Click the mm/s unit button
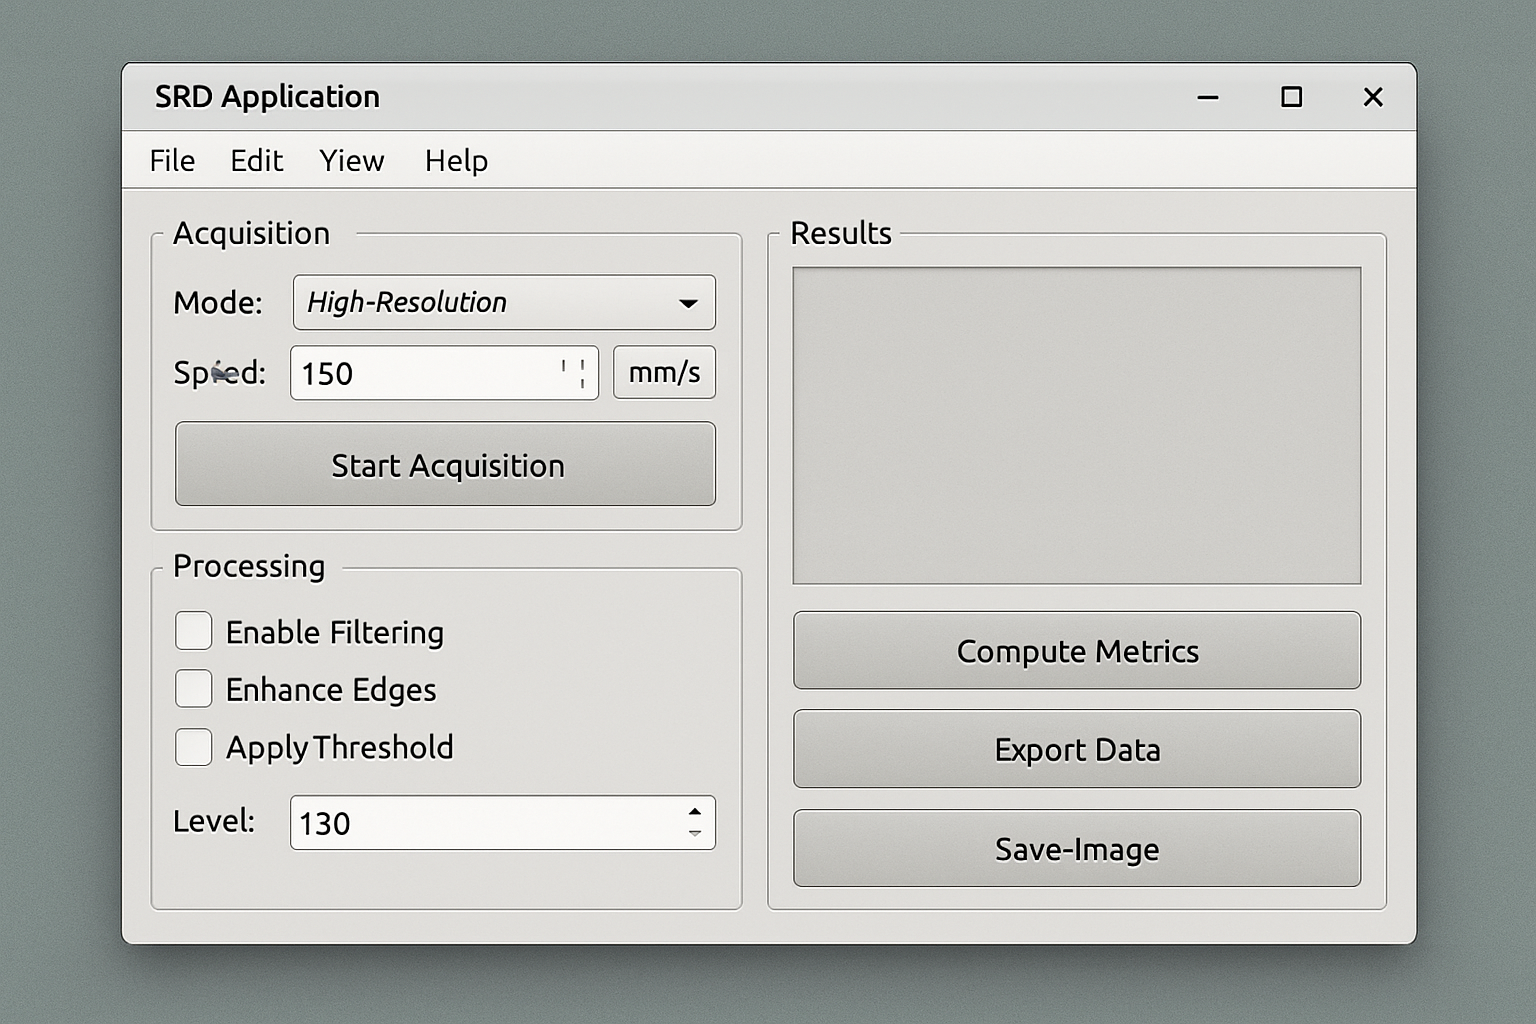Screen dimensions: 1536x1024 (664, 372)
